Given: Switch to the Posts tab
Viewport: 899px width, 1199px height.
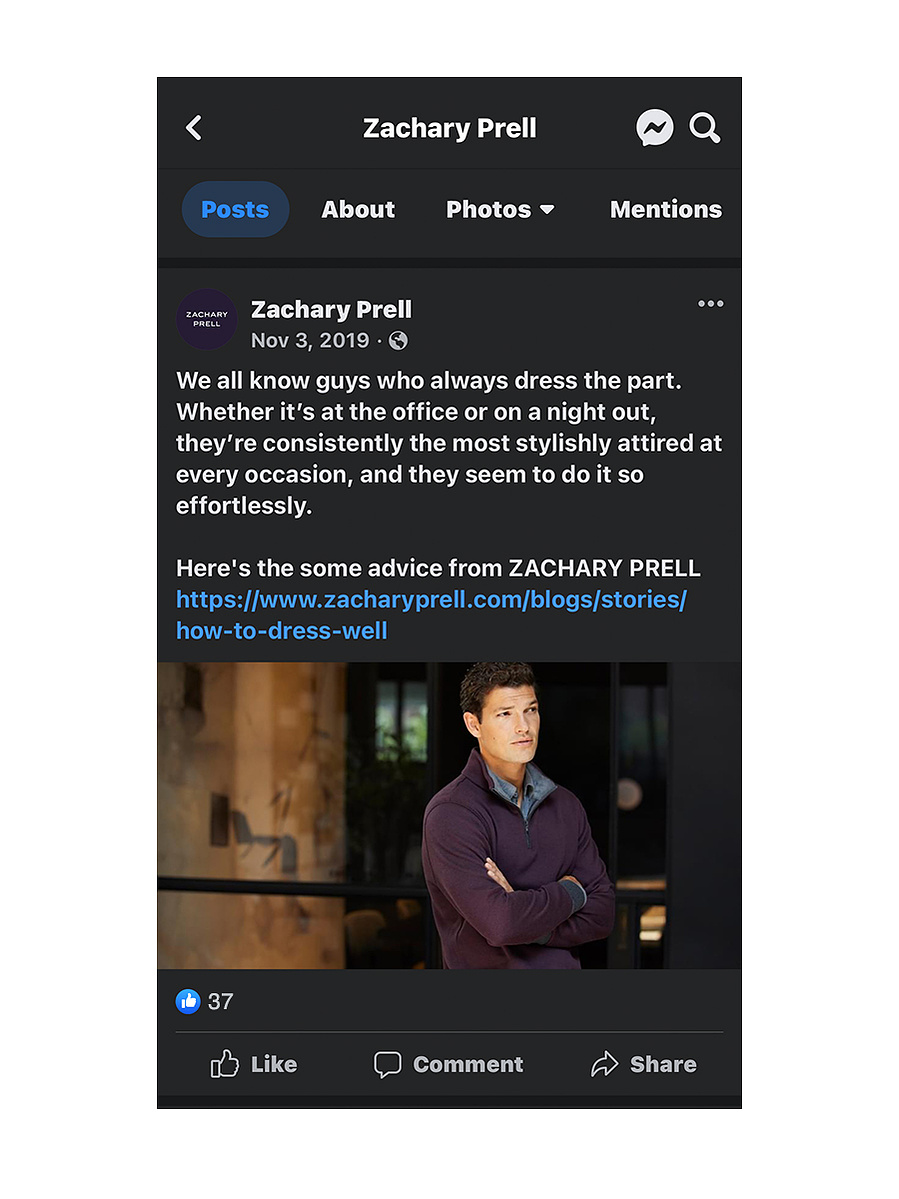Looking at the screenshot, I should pos(235,210).
